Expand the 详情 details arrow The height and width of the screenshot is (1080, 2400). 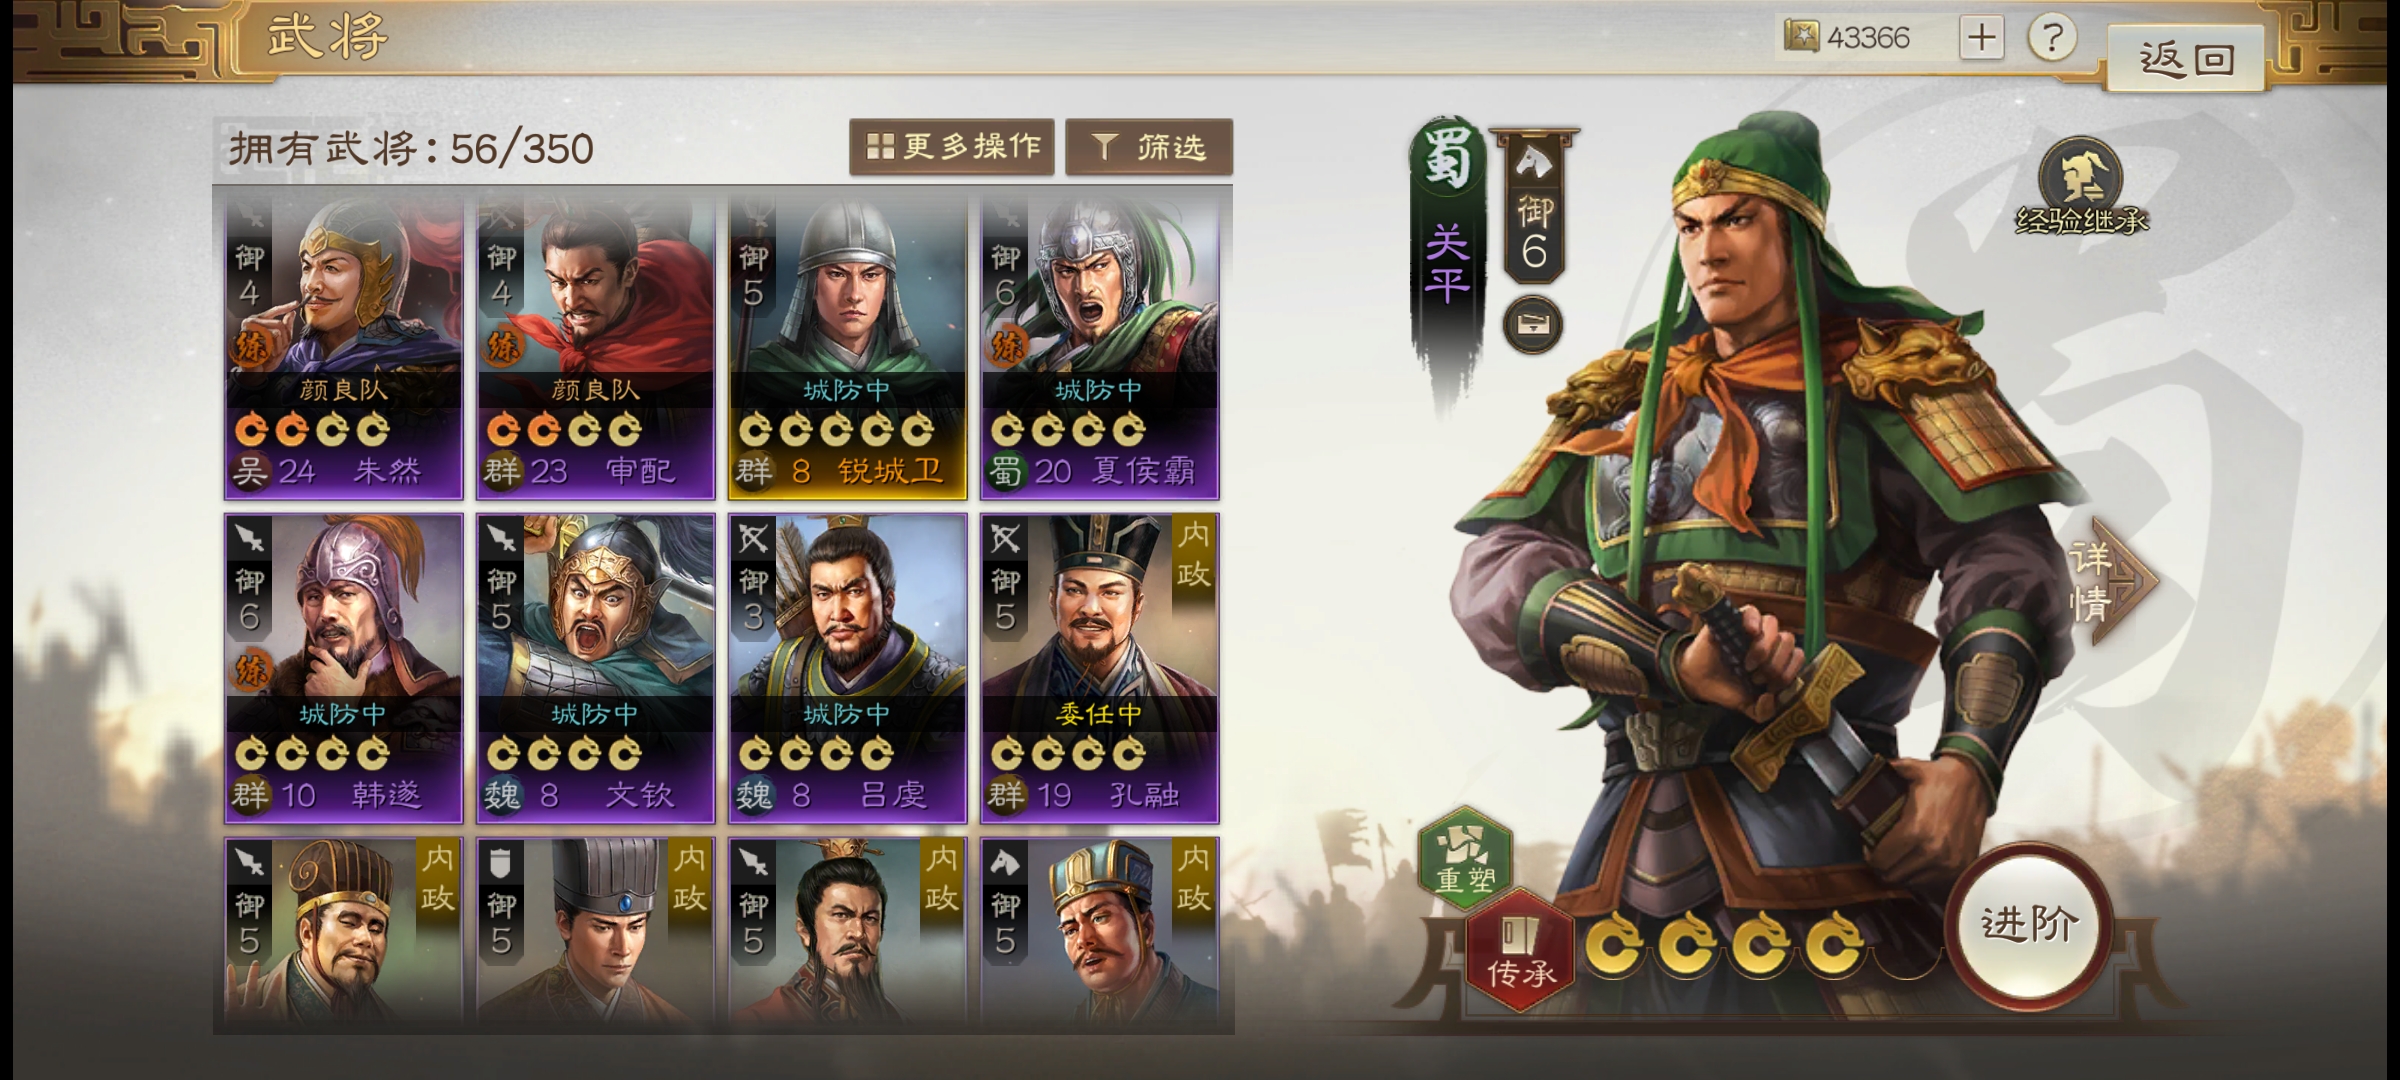click(2110, 582)
